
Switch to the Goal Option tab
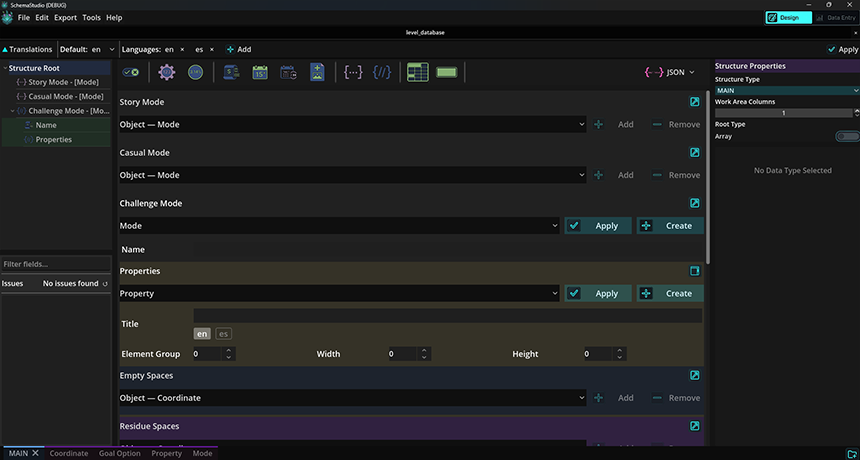120,453
